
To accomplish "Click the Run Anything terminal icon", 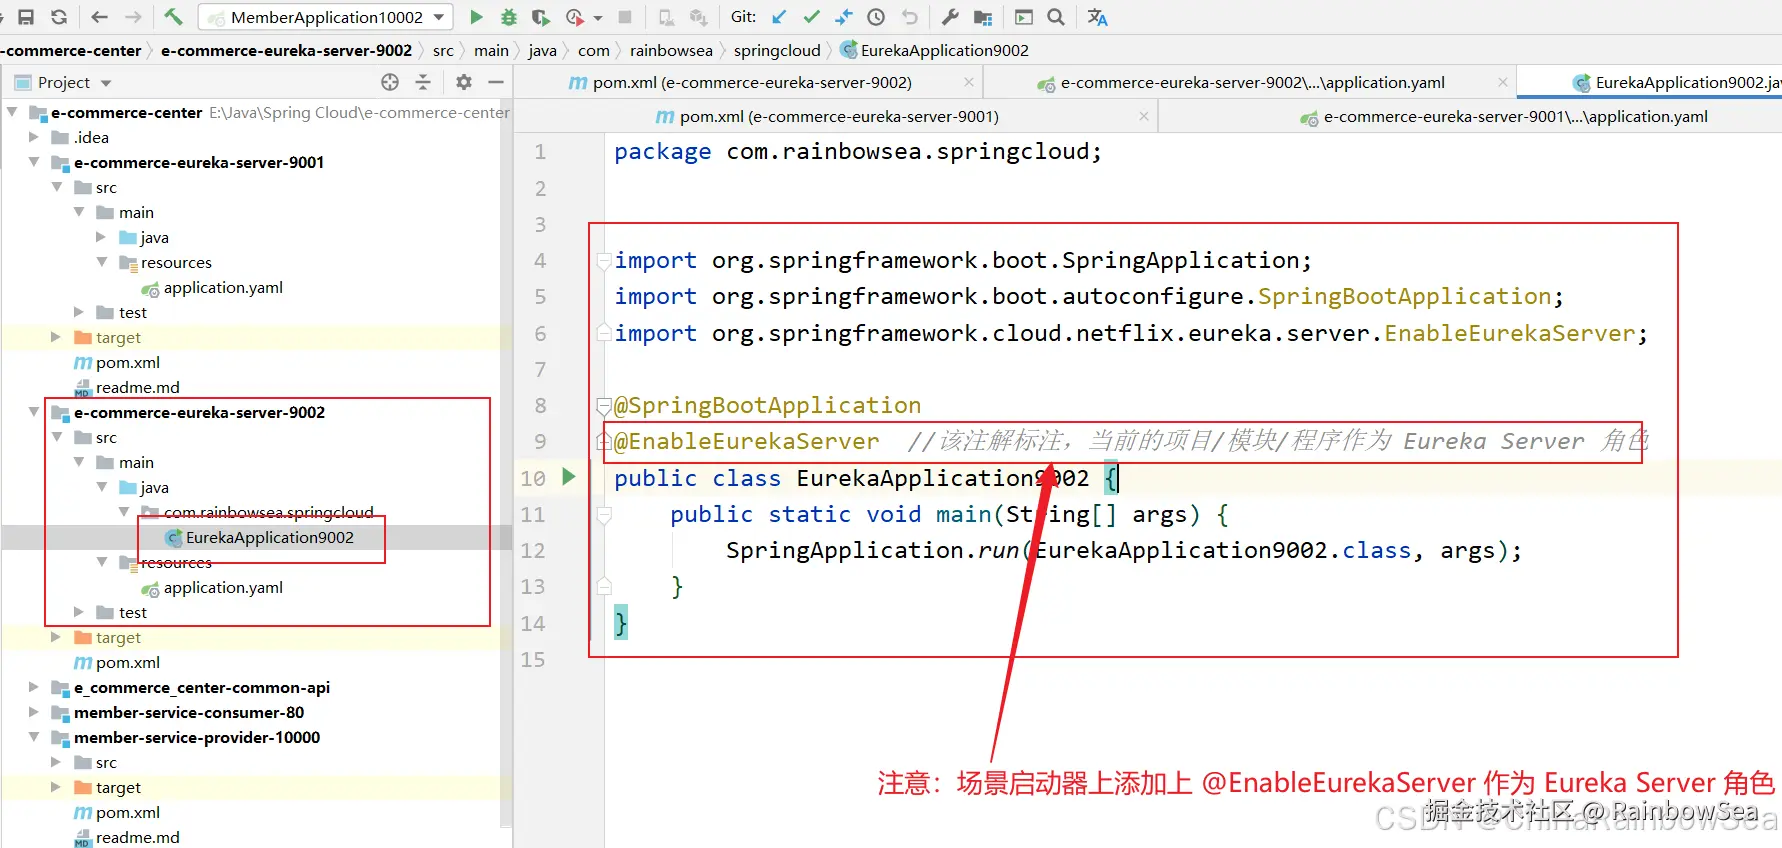I will click(x=1024, y=17).
